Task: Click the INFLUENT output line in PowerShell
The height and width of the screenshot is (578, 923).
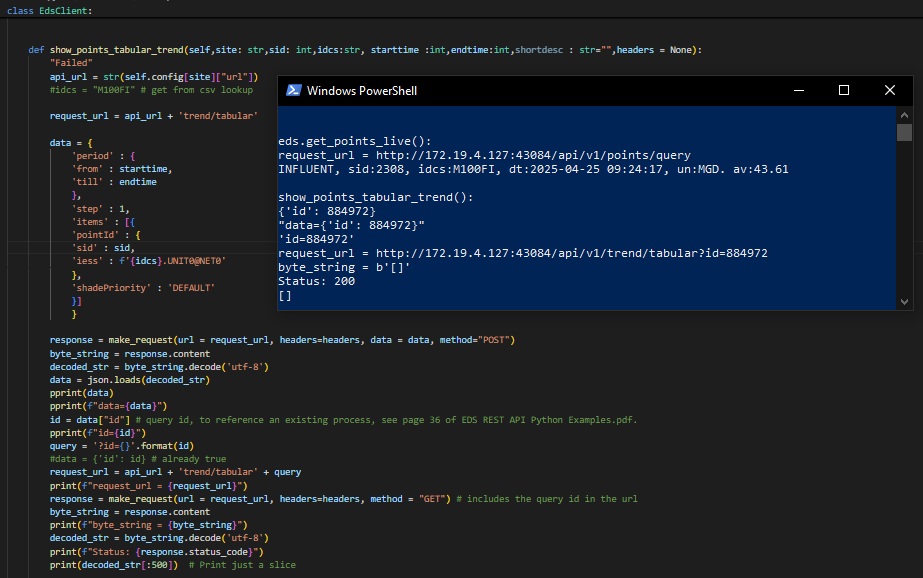Action: point(533,170)
